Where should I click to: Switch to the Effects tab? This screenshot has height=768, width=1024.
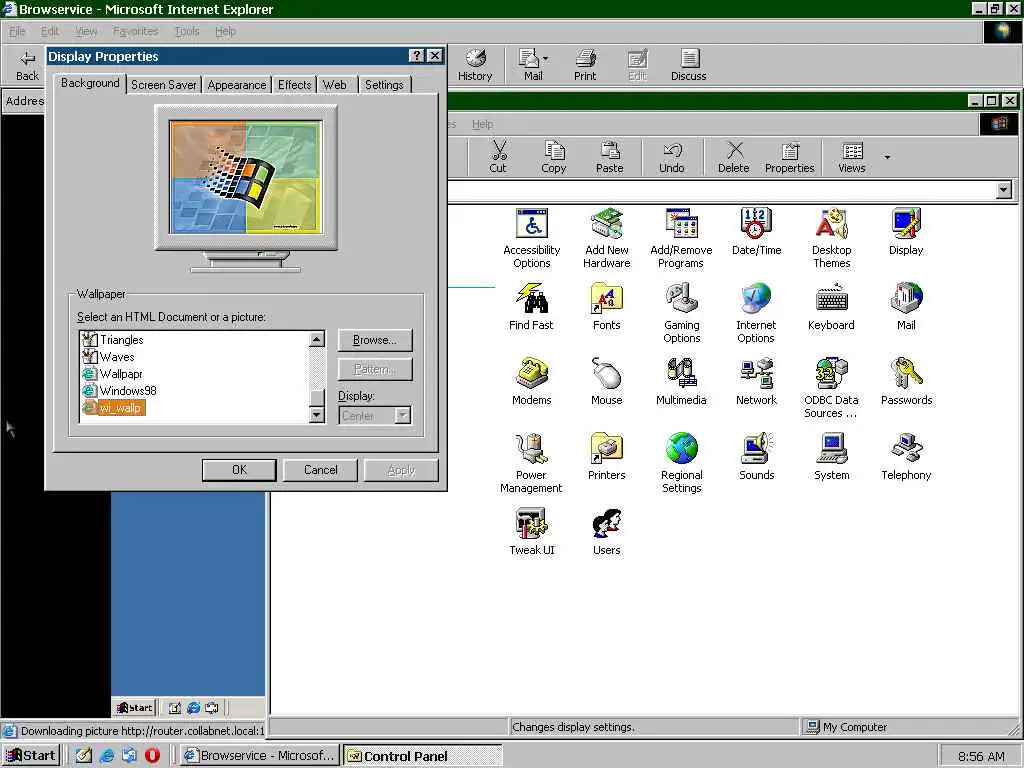[295, 85]
